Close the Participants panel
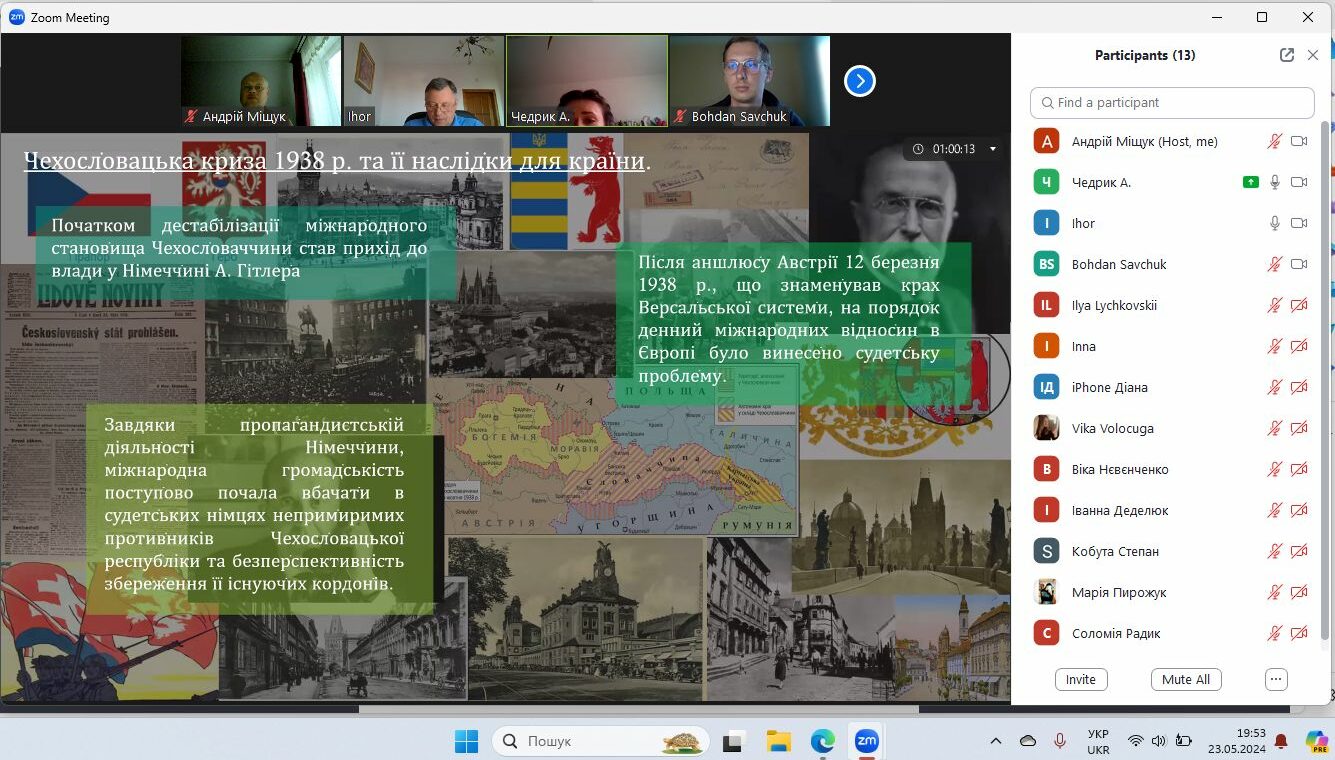The height and width of the screenshot is (760, 1335). tap(1313, 56)
